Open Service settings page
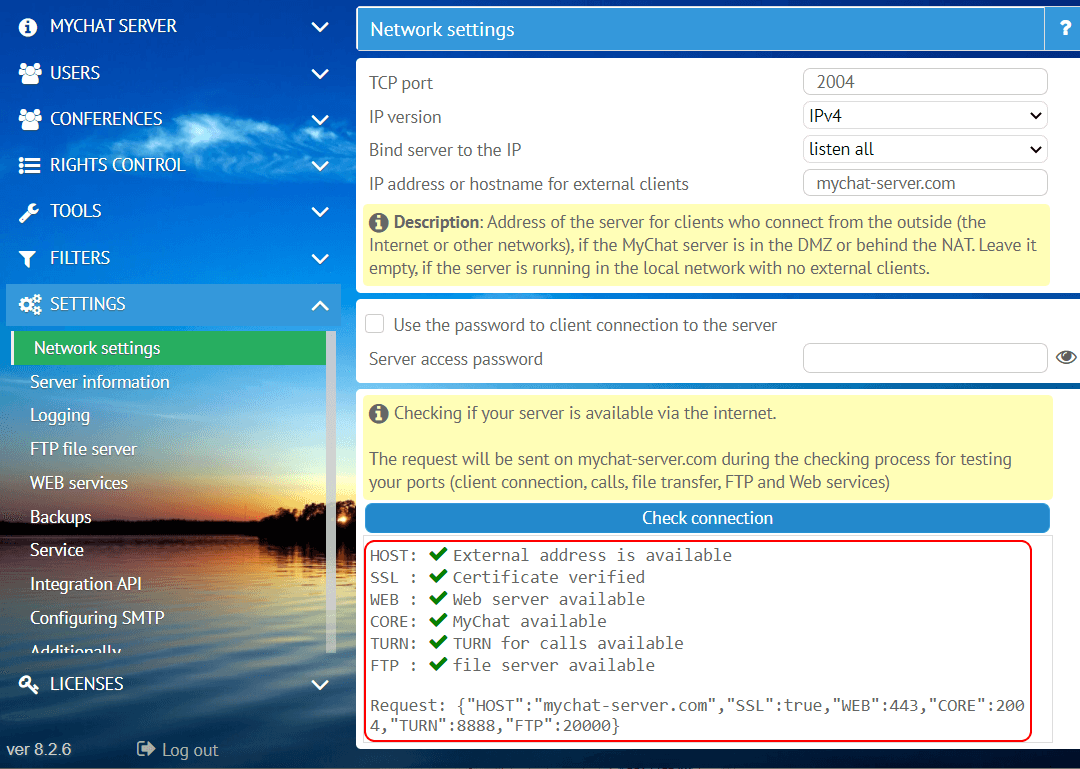 point(56,550)
